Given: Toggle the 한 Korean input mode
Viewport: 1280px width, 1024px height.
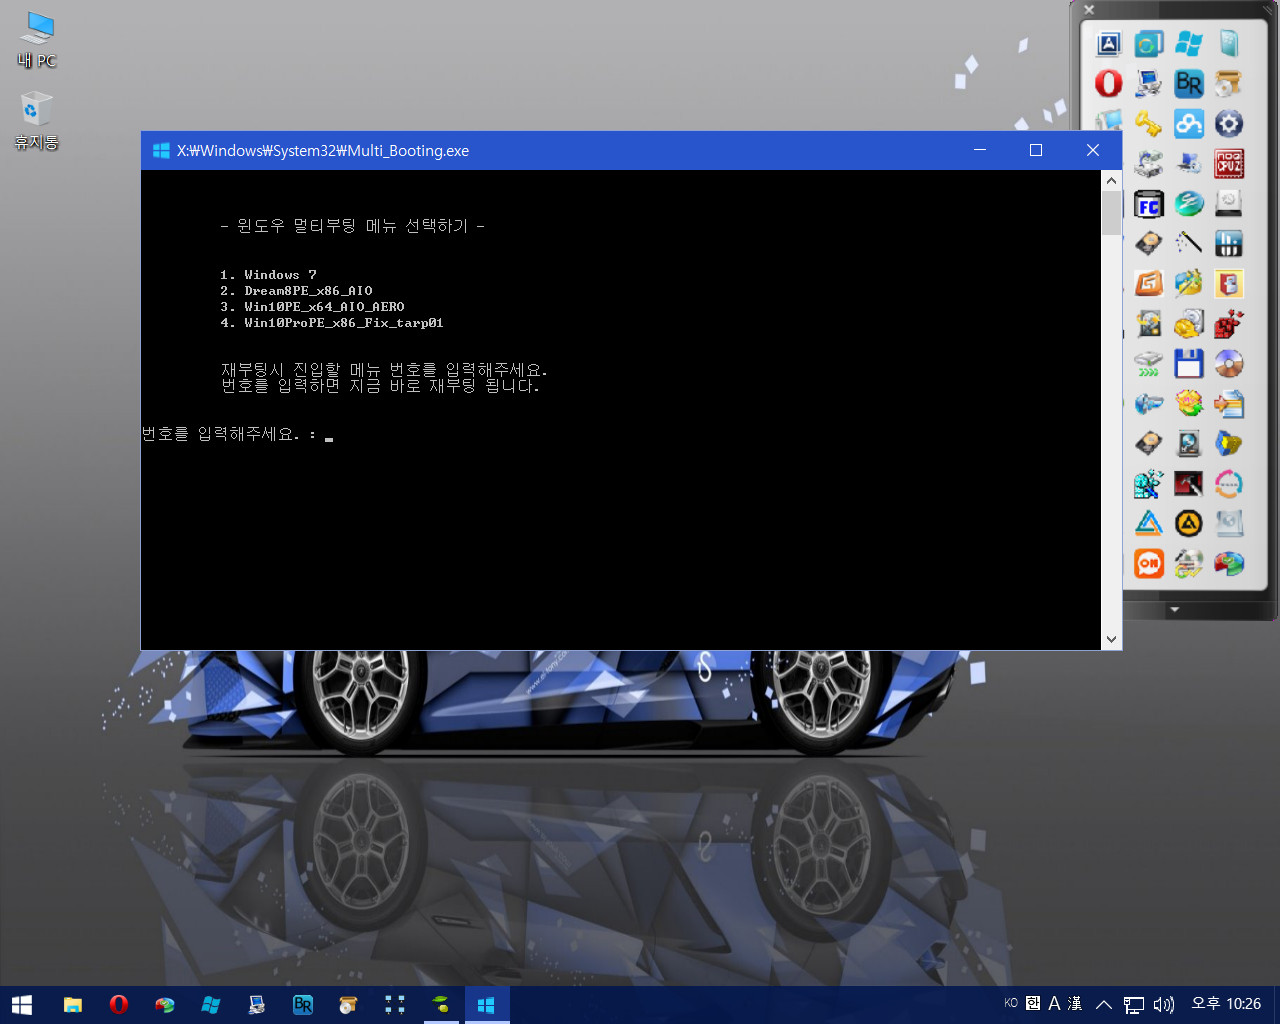Looking at the screenshot, I should 1033,1003.
